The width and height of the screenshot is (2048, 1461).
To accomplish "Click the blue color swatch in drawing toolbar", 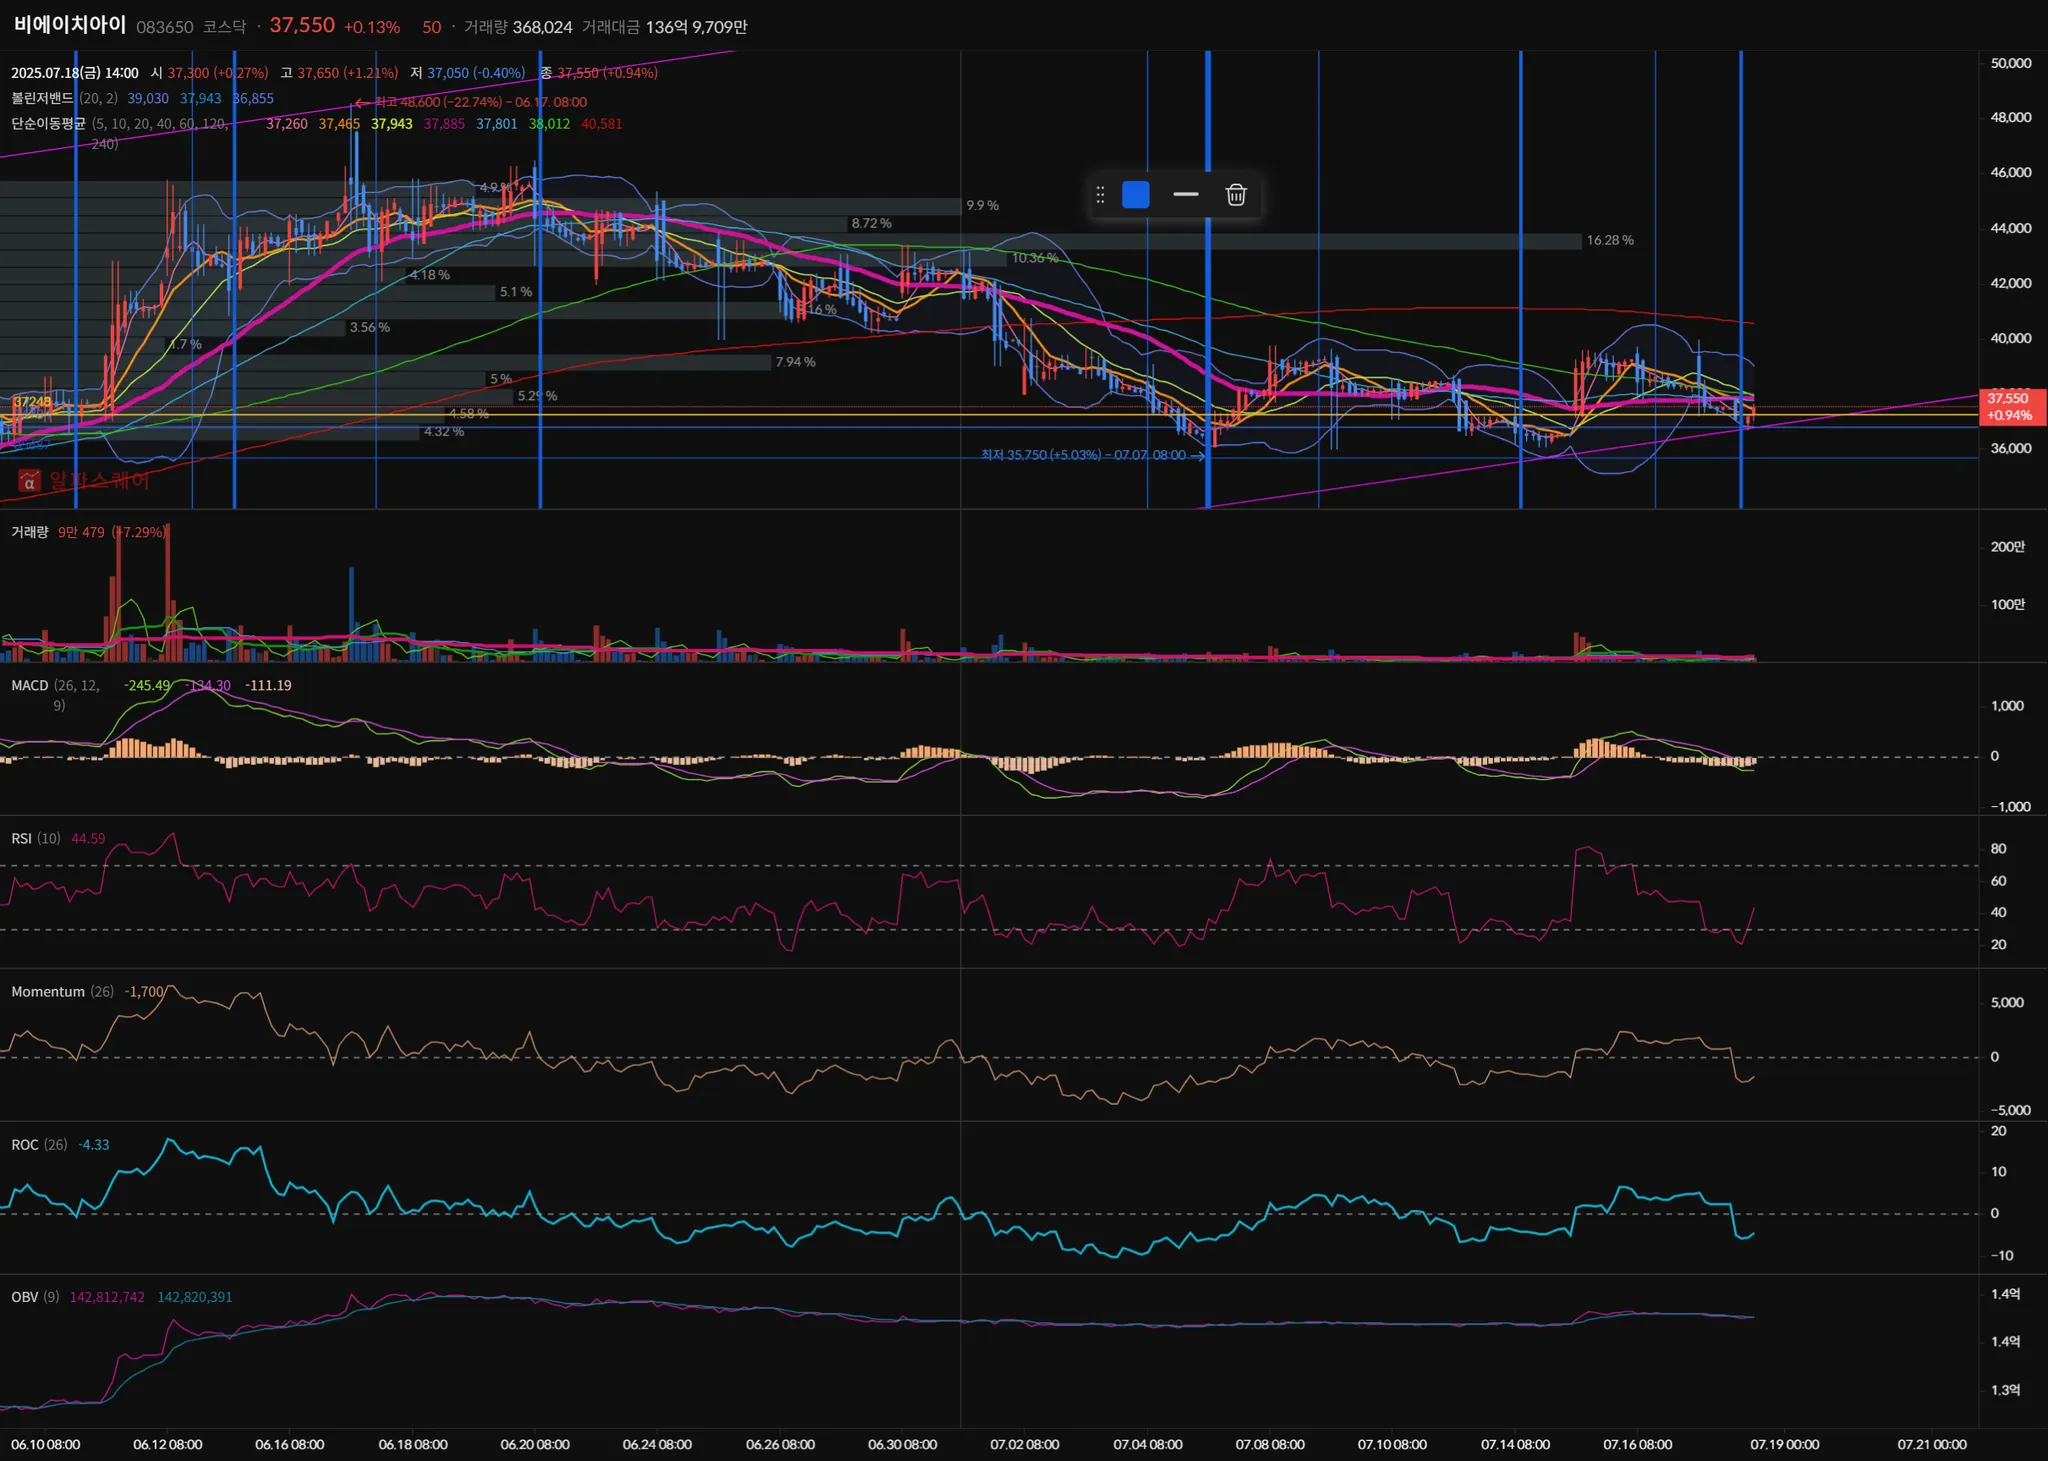I will [x=1136, y=195].
